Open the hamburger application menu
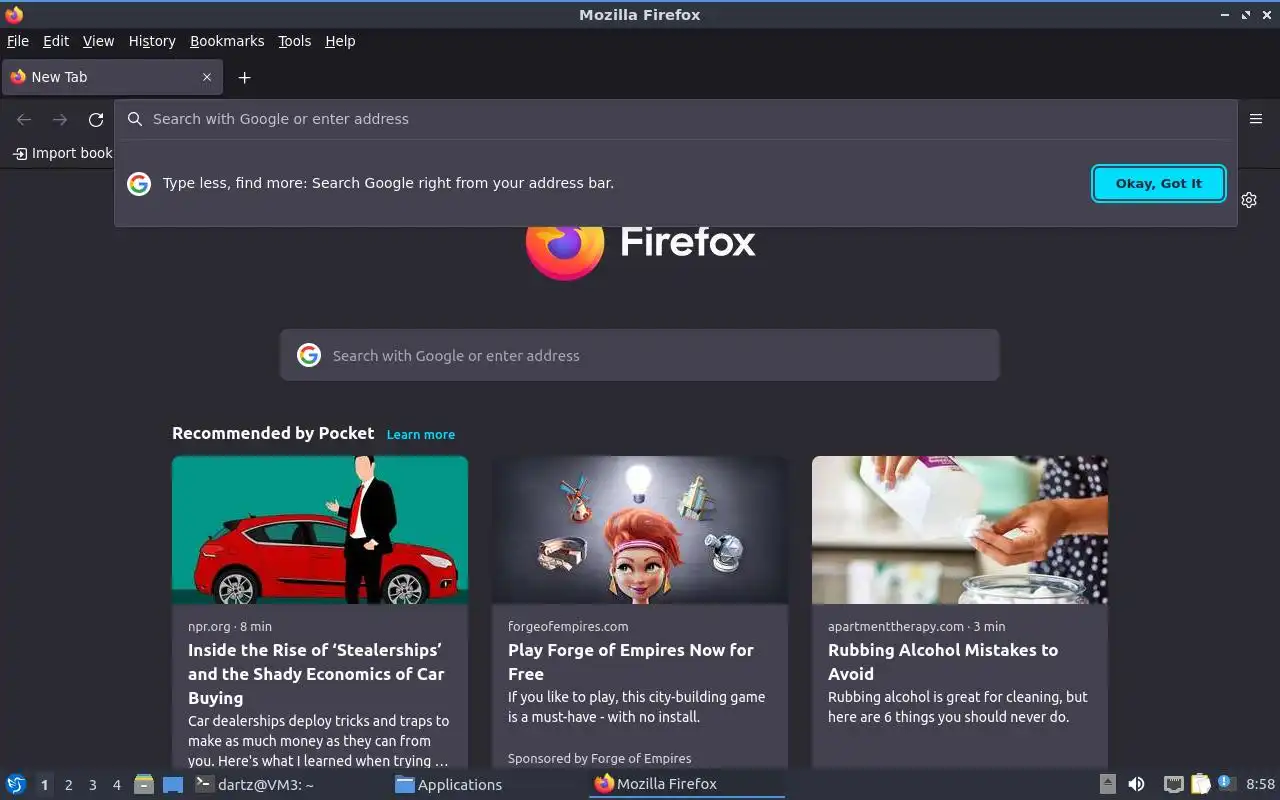The image size is (1280, 800). [1256, 119]
